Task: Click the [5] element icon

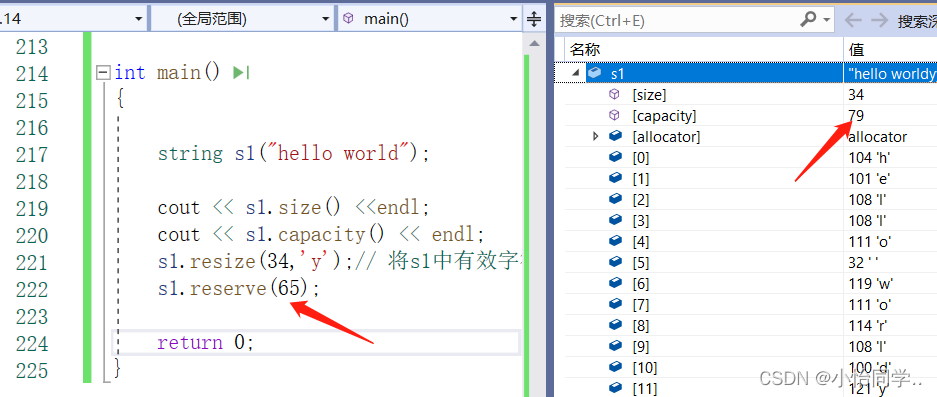Action: tap(615, 262)
